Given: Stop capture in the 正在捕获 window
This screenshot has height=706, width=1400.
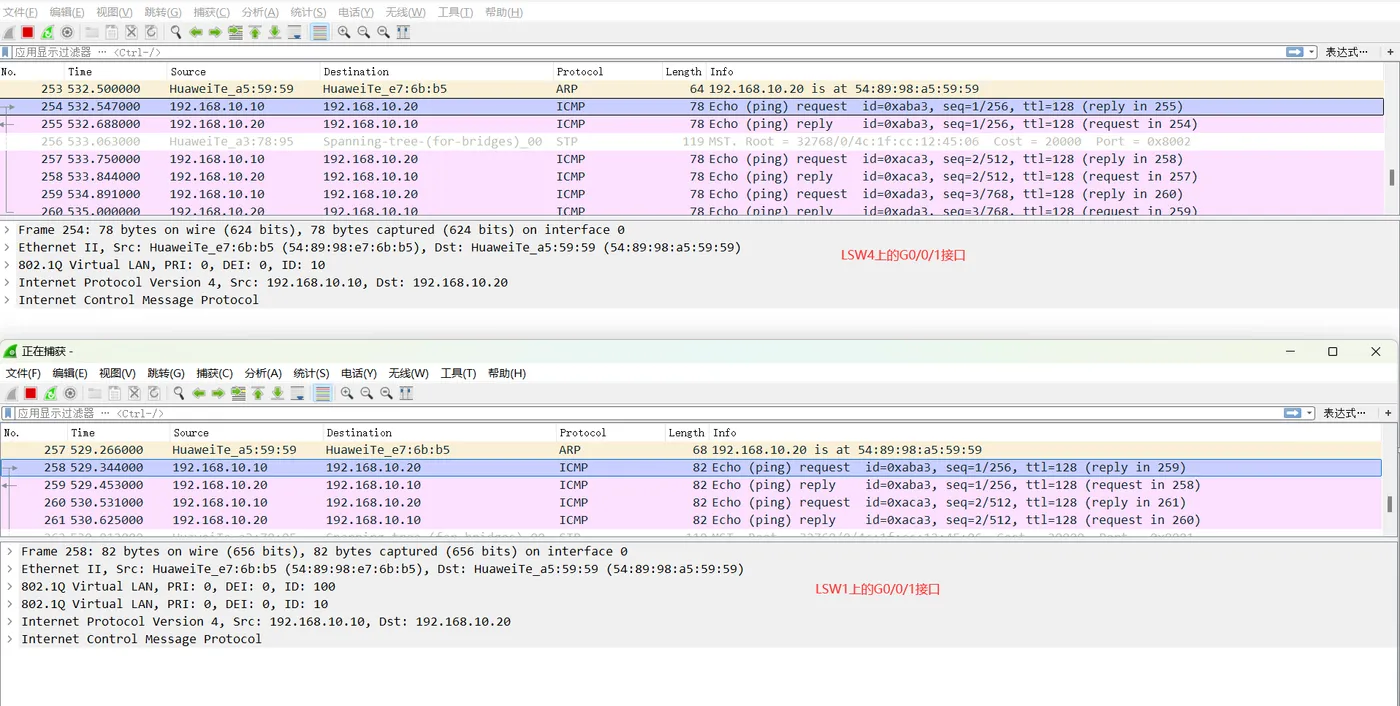Looking at the screenshot, I should point(31,393).
